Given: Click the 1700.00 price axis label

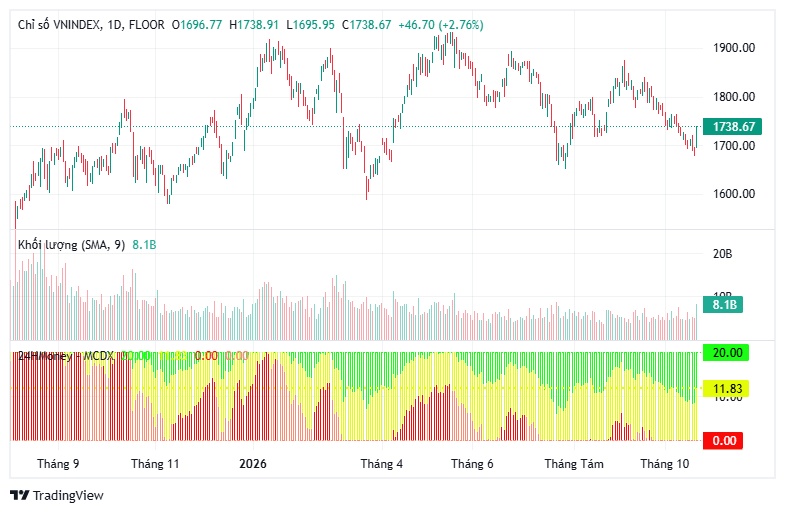Looking at the screenshot, I should tap(734, 146).
